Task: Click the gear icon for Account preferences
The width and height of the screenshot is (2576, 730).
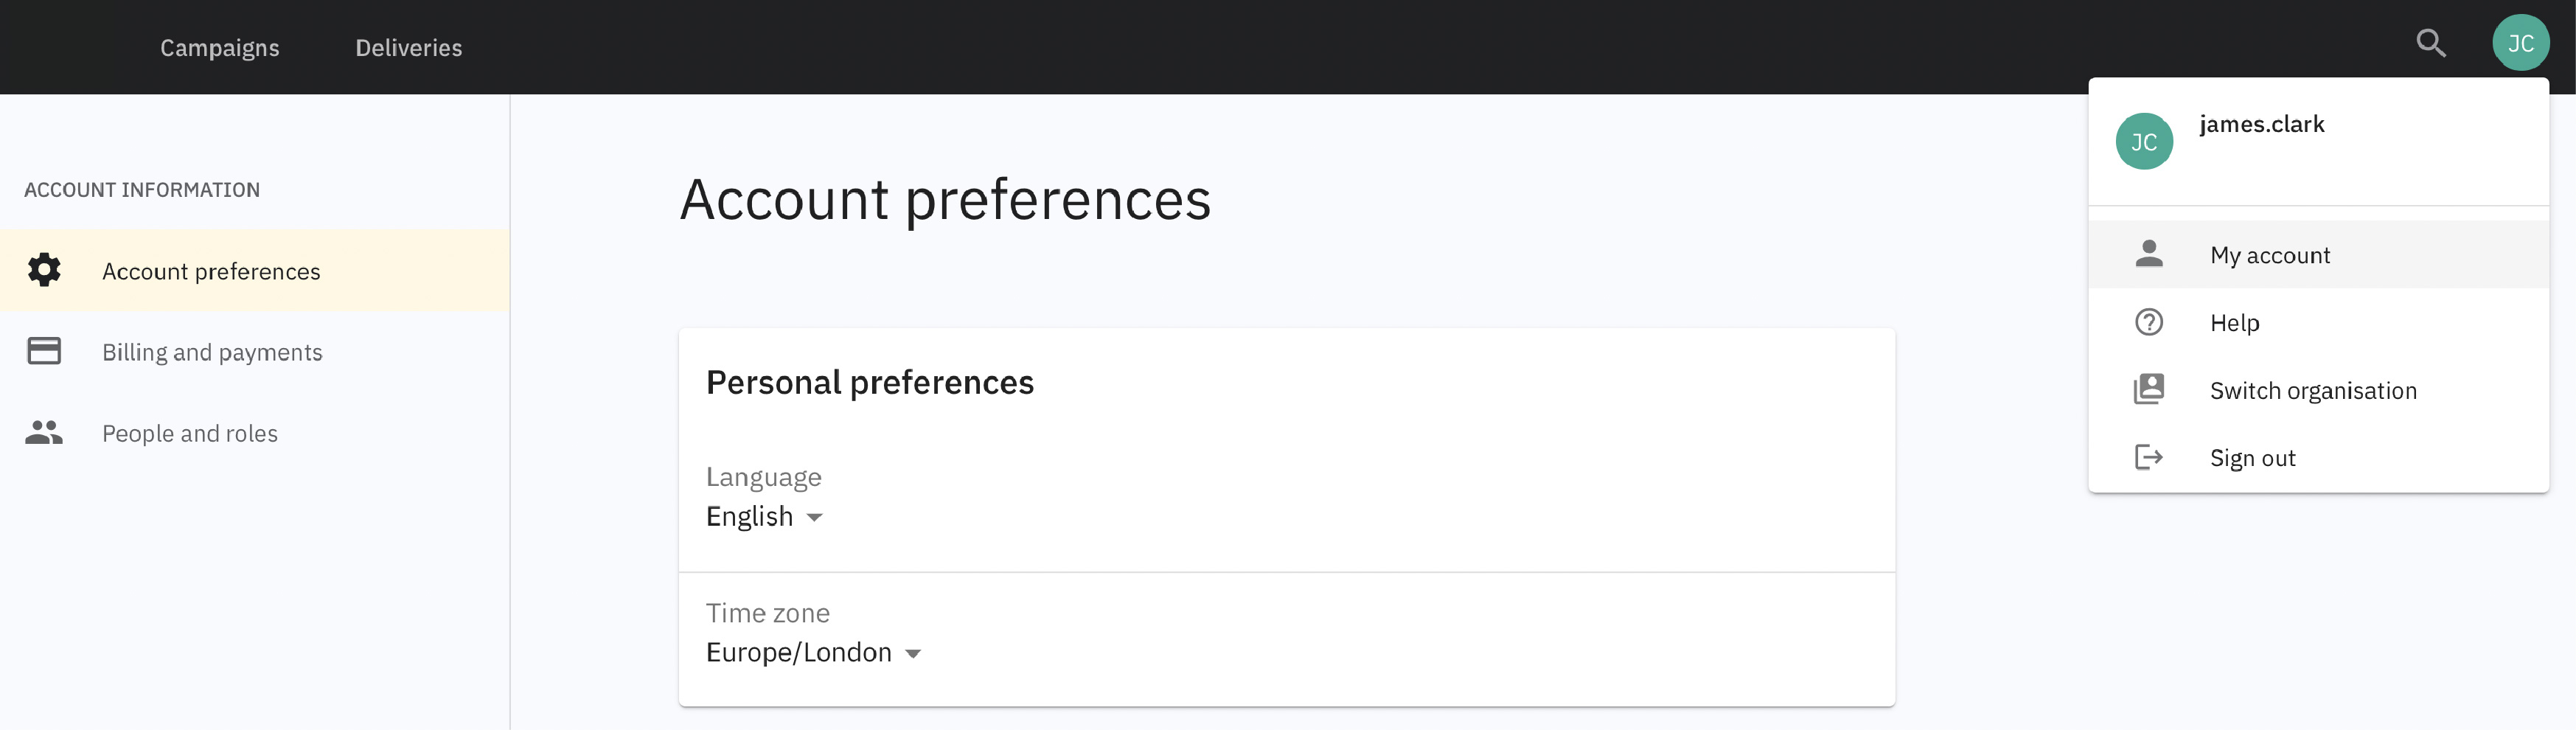Action: [x=44, y=271]
